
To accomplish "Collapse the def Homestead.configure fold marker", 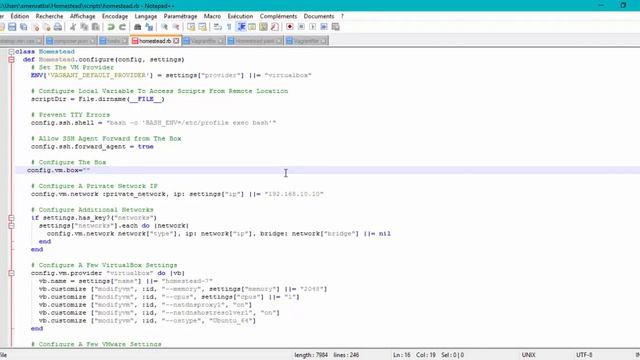I will point(11,60).
